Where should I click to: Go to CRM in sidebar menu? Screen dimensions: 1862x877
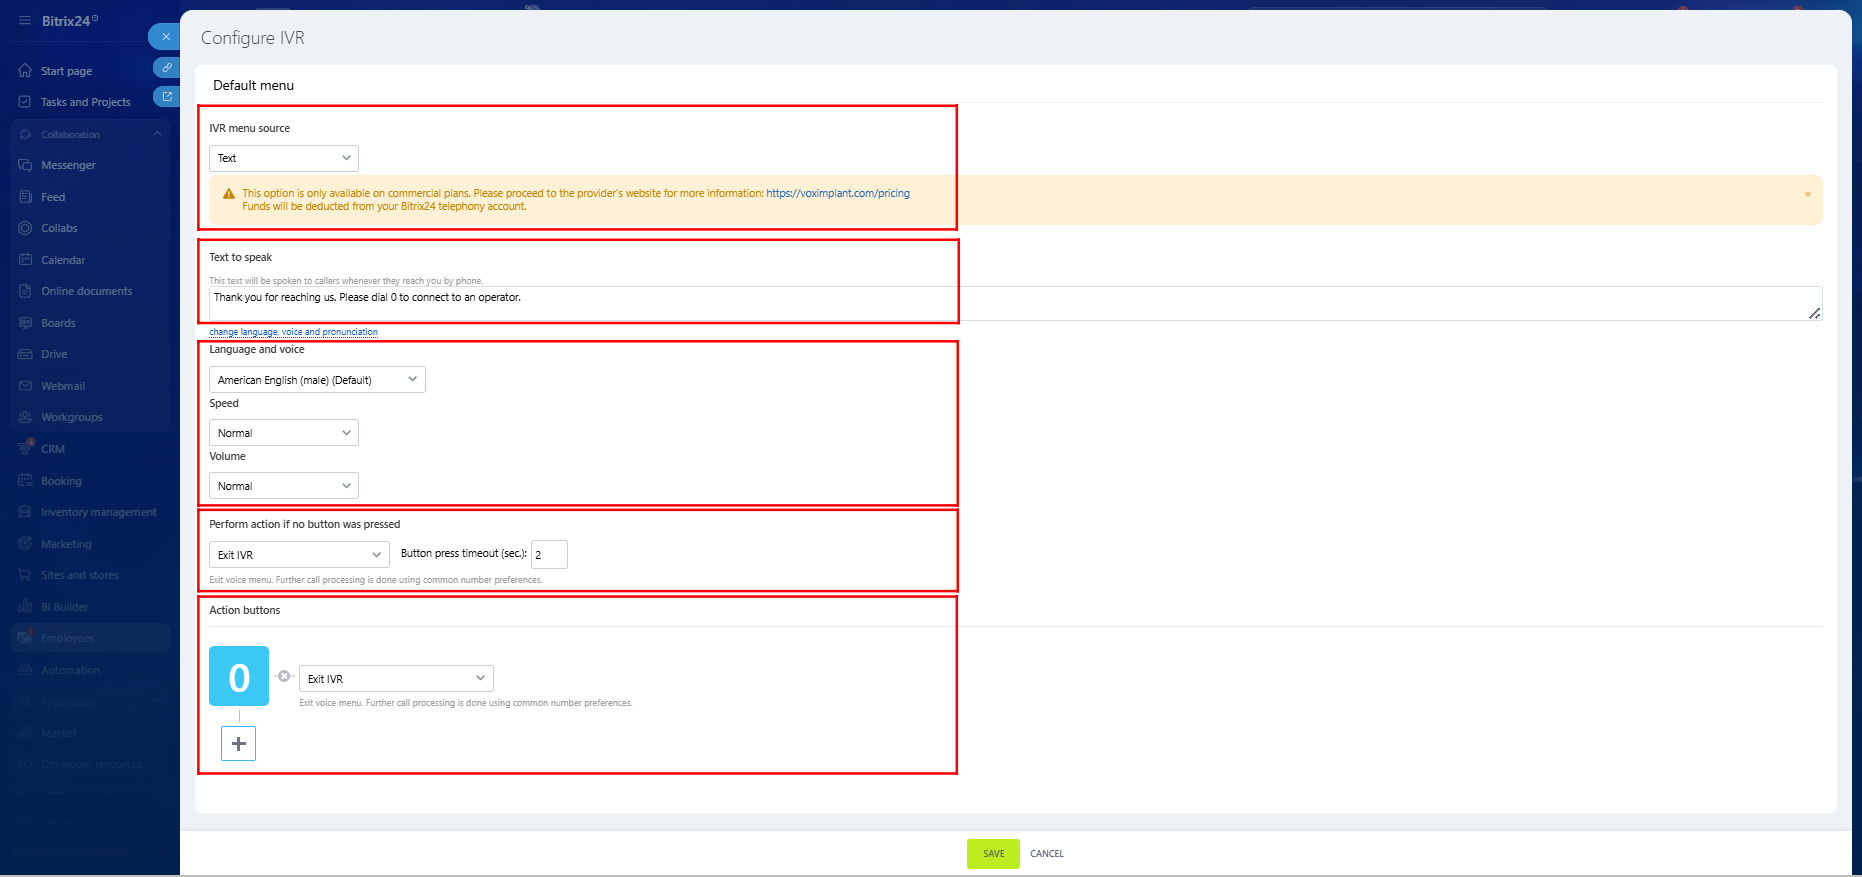click(53, 449)
